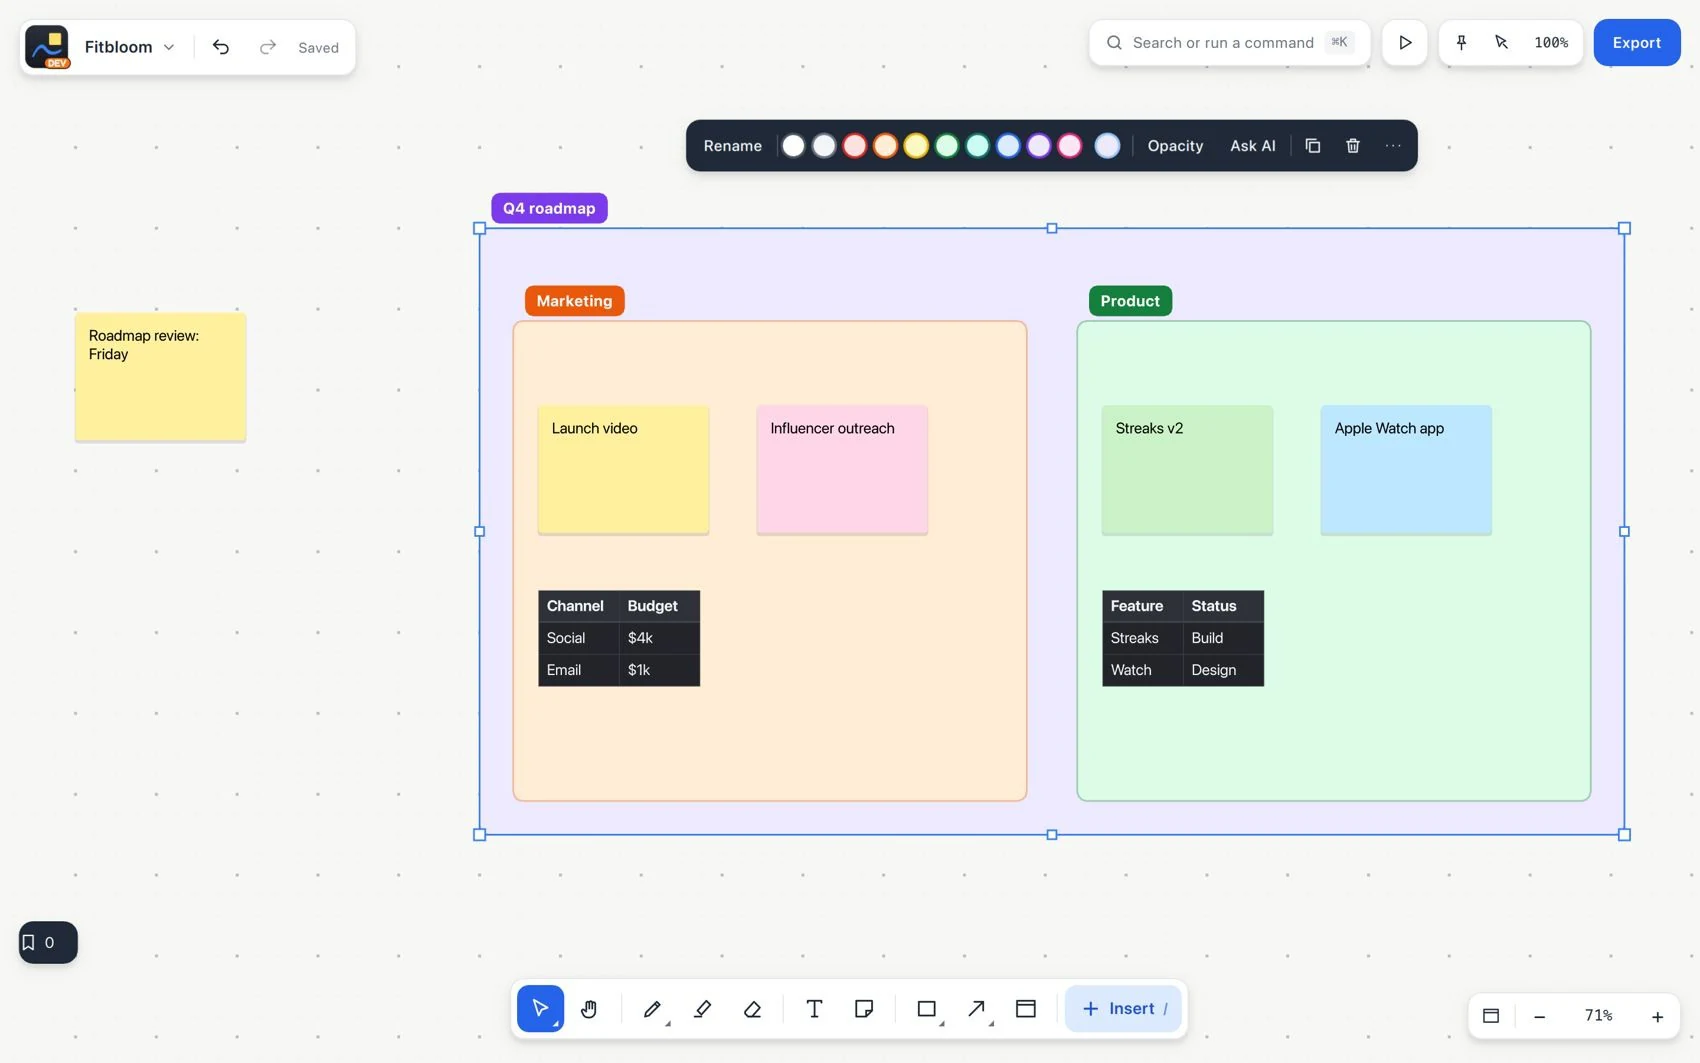The width and height of the screenshot is (1700, 1063).
Task: Select the Product frame label
Action: click(1130, 301)
